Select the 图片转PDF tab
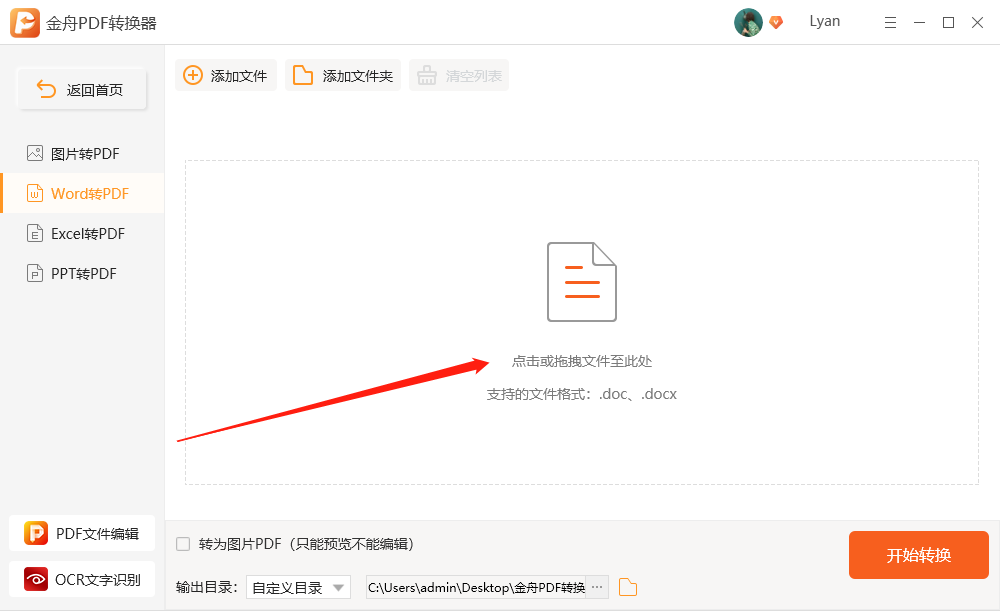Screen dimensions: 1000x612 [x=82, y=154]
